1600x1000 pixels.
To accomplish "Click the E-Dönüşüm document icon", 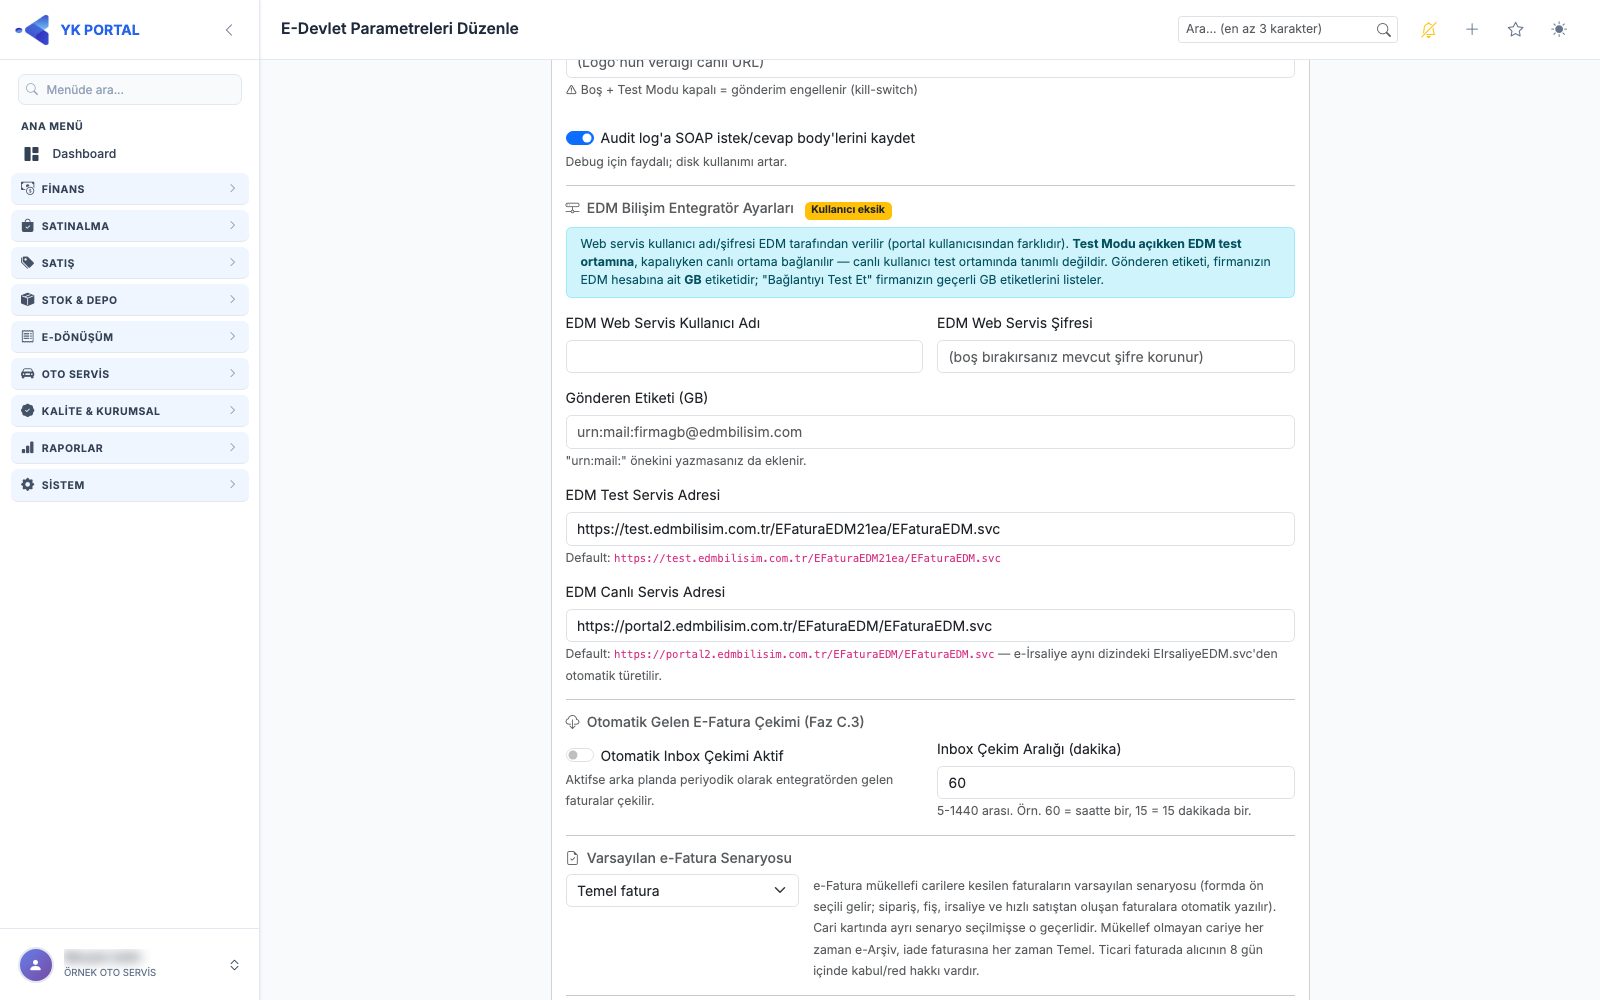I will [28, 336].
